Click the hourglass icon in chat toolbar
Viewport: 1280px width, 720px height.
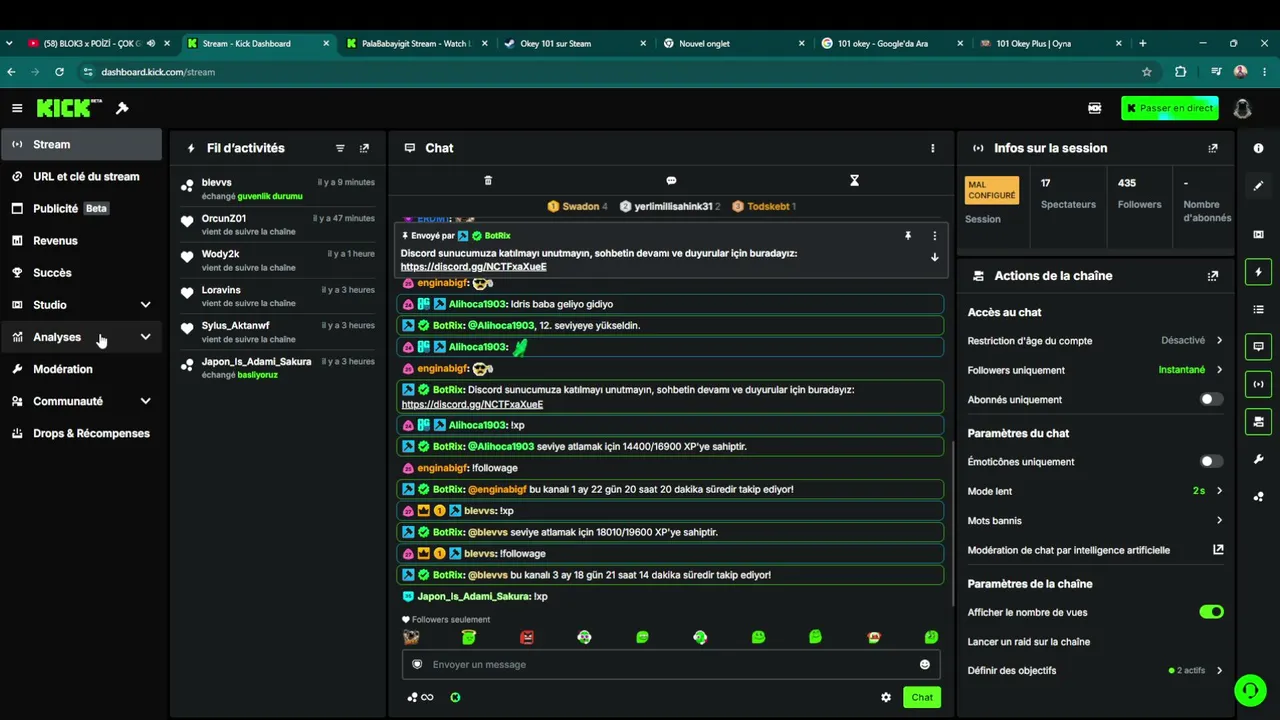pos(854,180)
